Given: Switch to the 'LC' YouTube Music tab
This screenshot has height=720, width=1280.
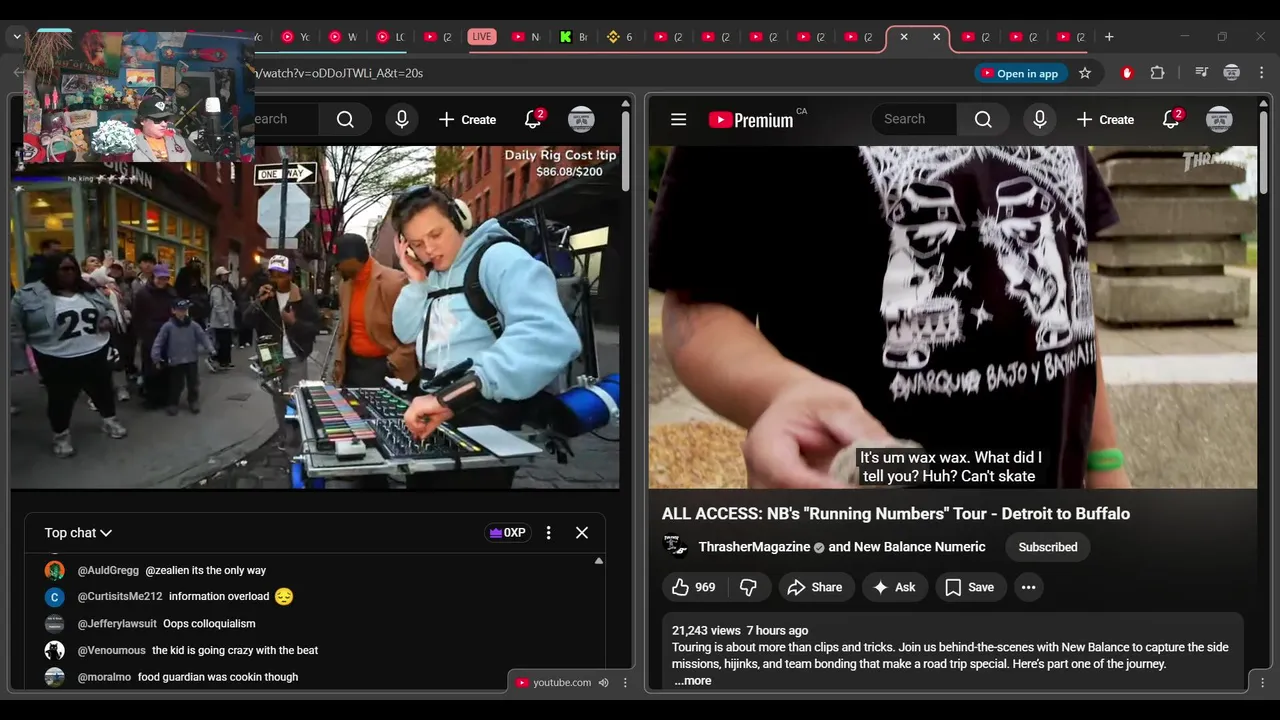Looking at the screenshot, I should (390, 37).
